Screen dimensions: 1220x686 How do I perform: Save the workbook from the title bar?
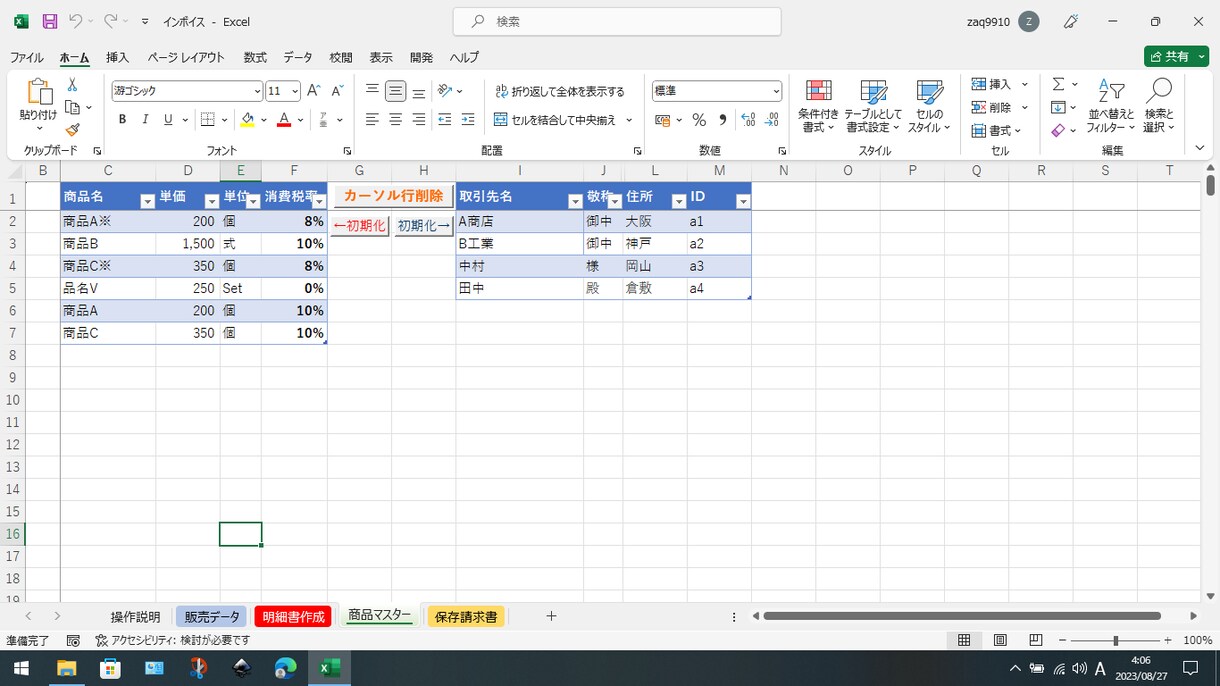tap(50, 21)
